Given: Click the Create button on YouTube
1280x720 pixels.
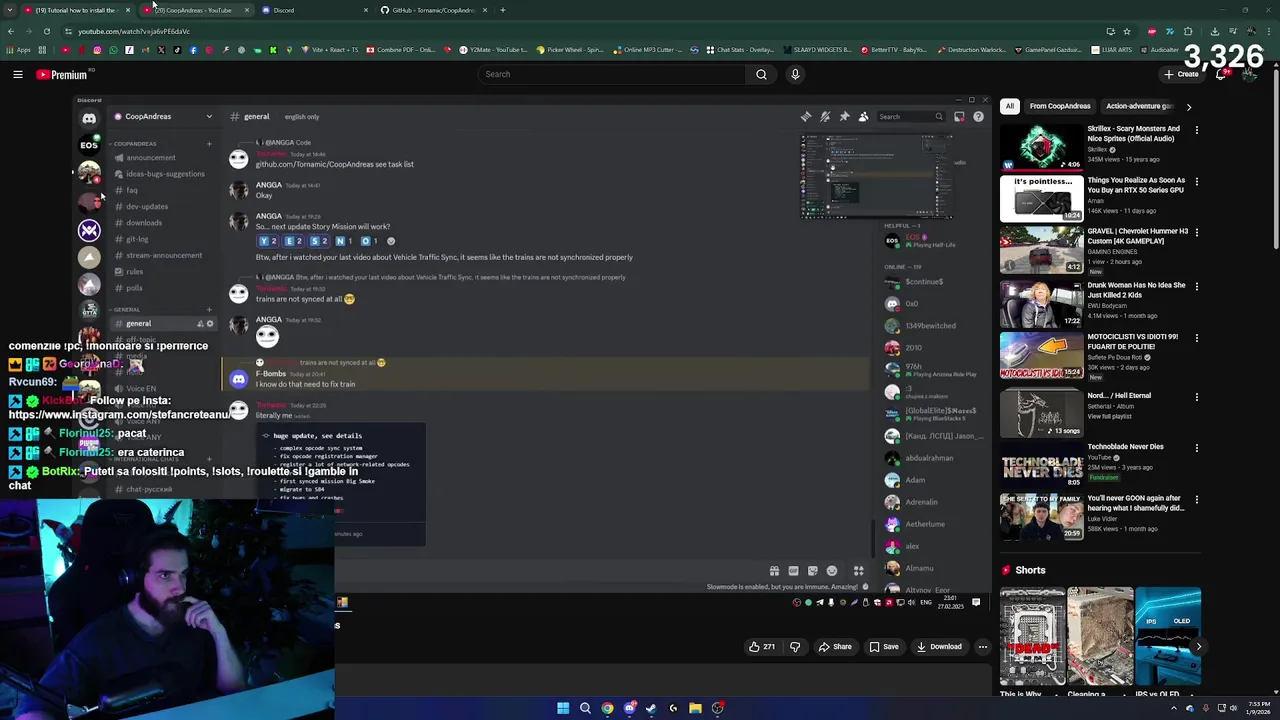Looking at the screenshot, I should coord(1181,74).
